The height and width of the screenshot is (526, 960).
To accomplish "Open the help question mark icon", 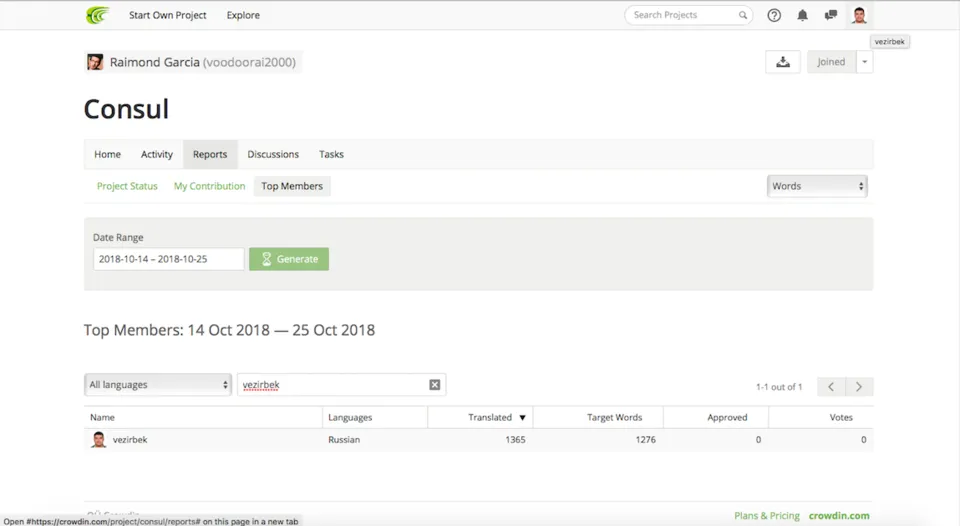I will (774, 15).
